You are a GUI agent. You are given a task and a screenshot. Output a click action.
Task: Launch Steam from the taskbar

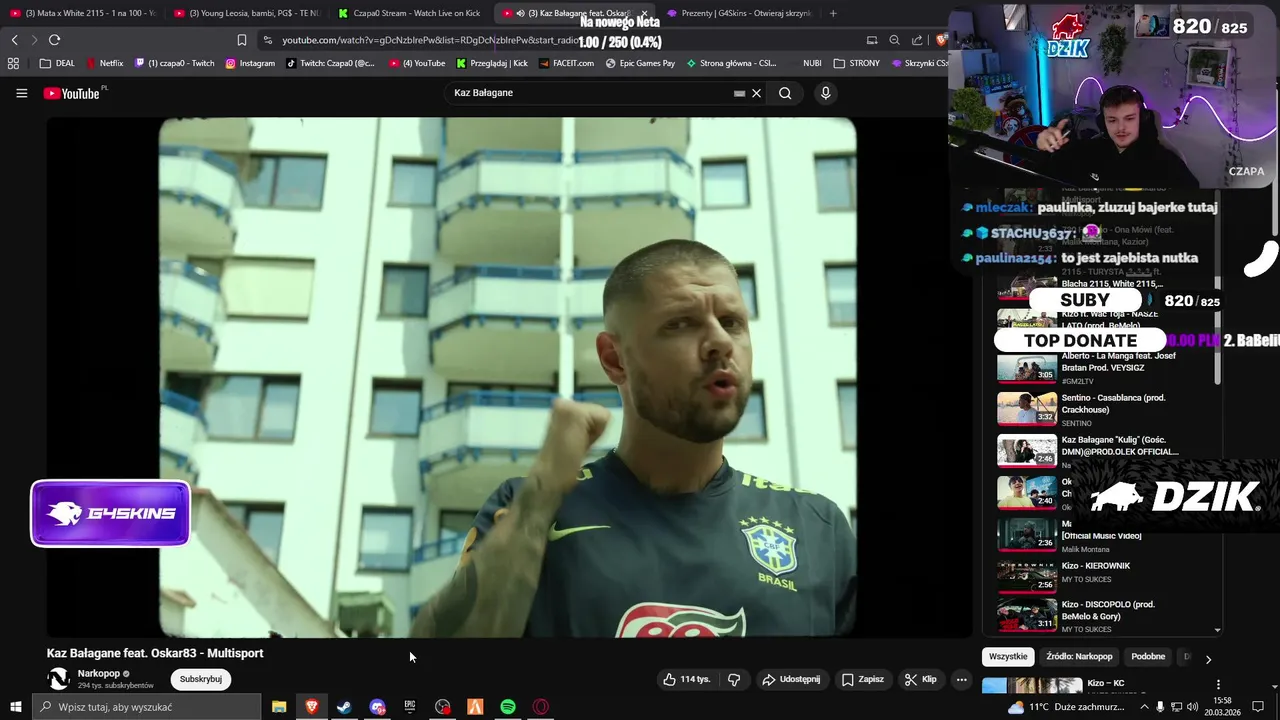coord(344,707)
